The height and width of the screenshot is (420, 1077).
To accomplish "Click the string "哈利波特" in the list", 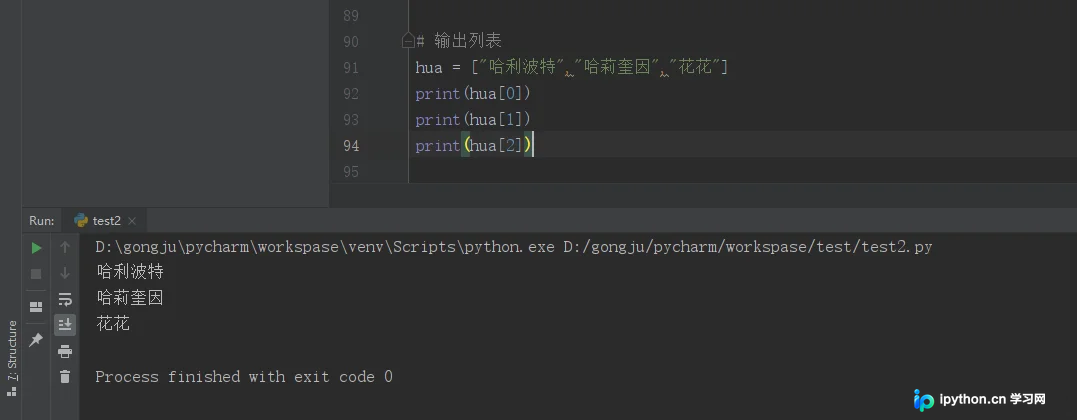I will 521,67.
